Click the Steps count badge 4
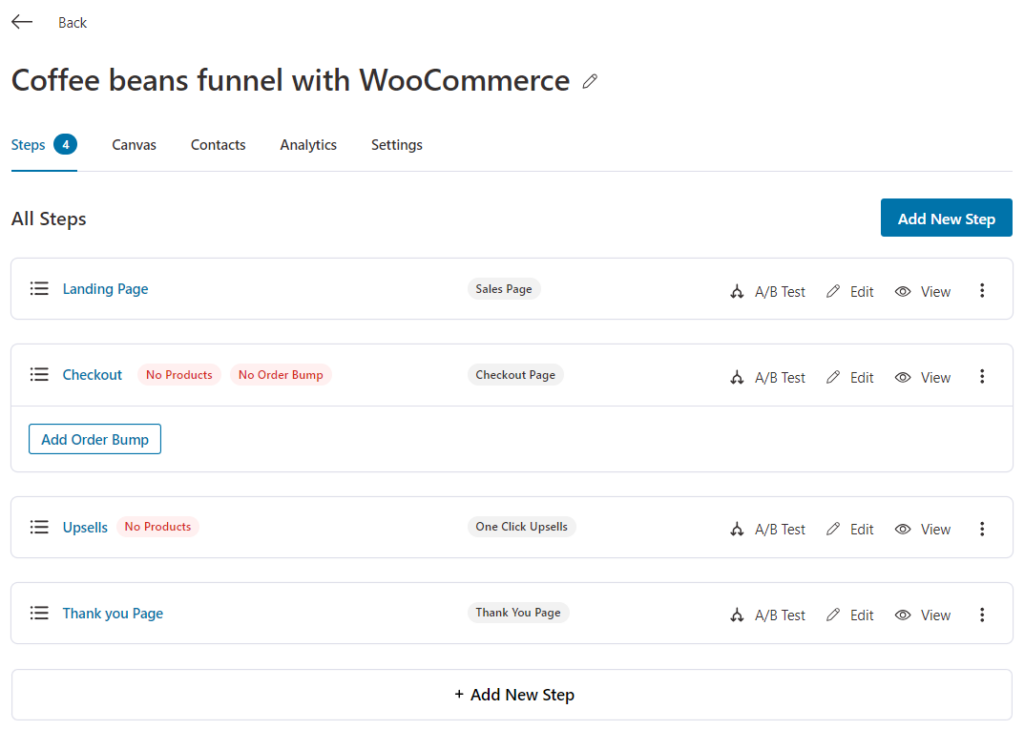The width and height of the screenshot is (1024, 730). pyautogui.click(x=65, y=144)
